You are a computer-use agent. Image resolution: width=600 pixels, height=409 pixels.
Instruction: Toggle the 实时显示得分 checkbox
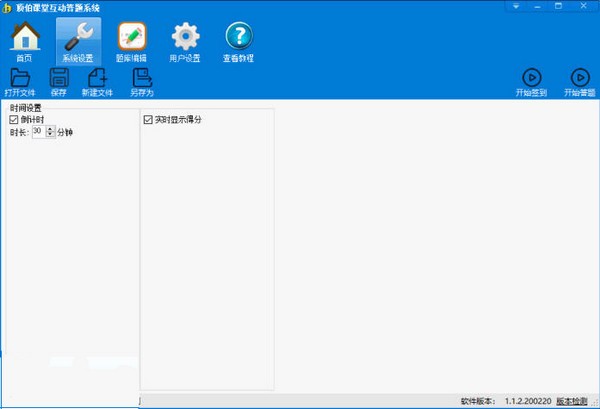(x=149, y=120)
